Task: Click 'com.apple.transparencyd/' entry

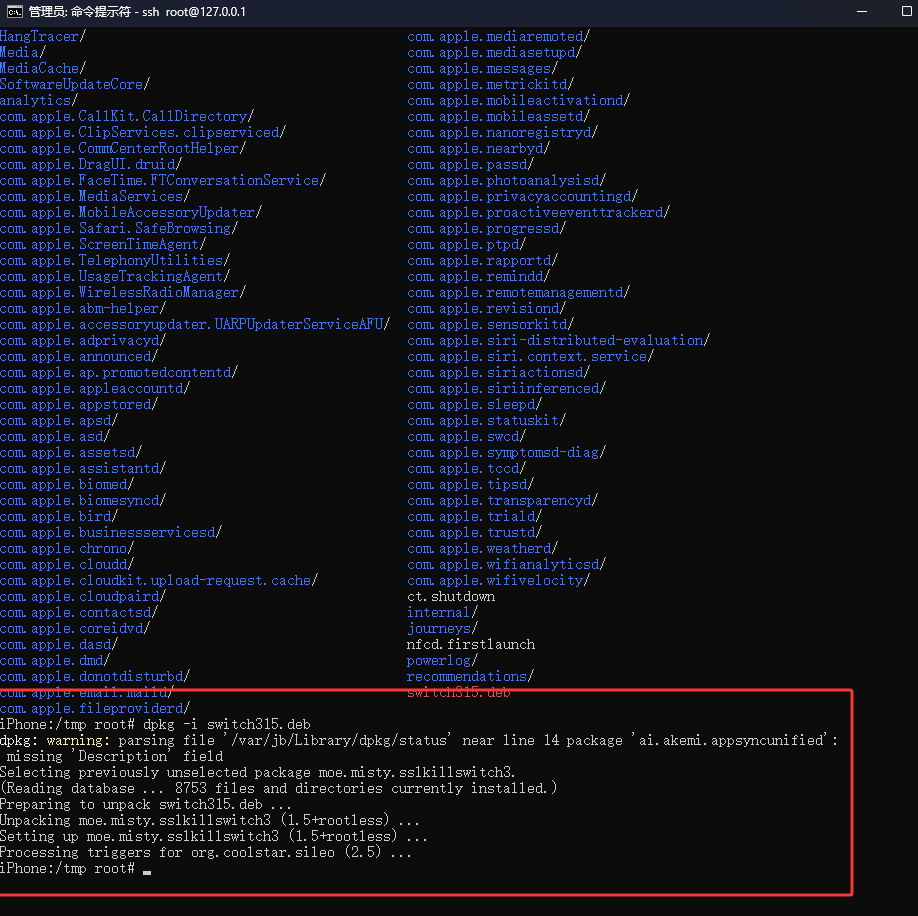Action: (502, 500)
